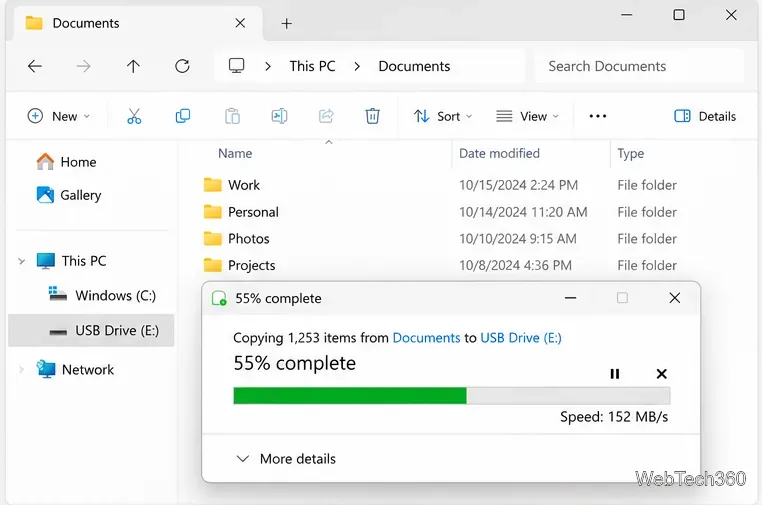The height and width of the screenshot is (505, 762).
Task: Open the View layout dropdown
Action: click(x=527, y=116)
